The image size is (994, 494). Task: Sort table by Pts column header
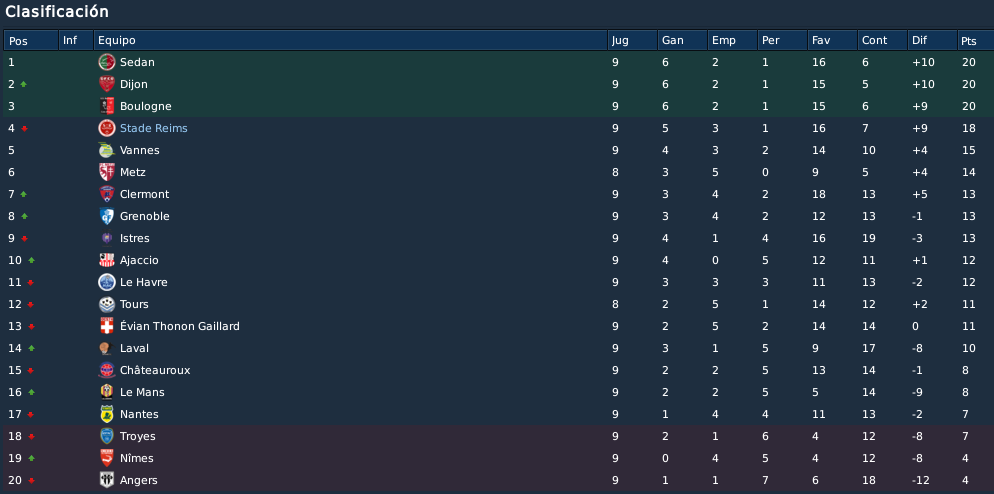click(x=975, y=41)
